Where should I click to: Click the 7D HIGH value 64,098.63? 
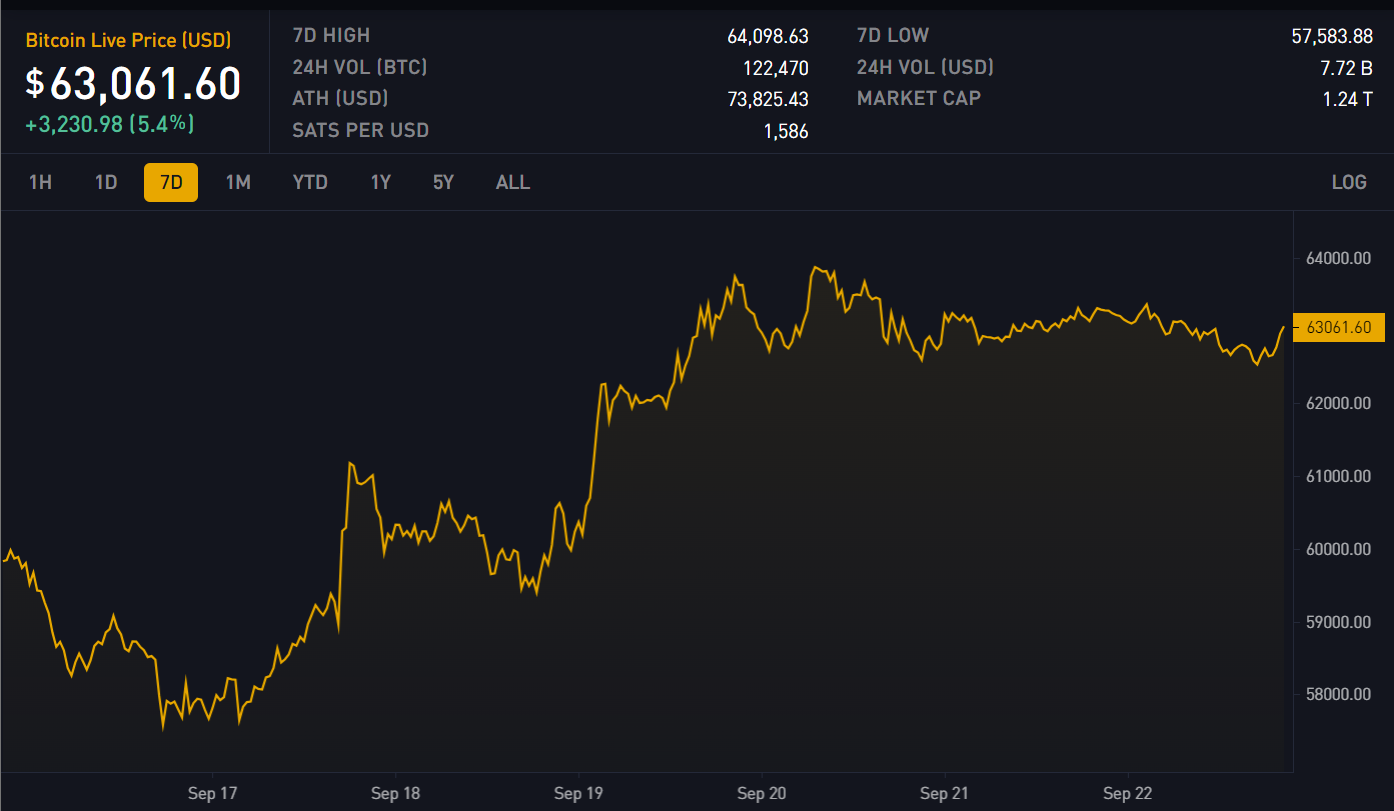click(767, 37)
